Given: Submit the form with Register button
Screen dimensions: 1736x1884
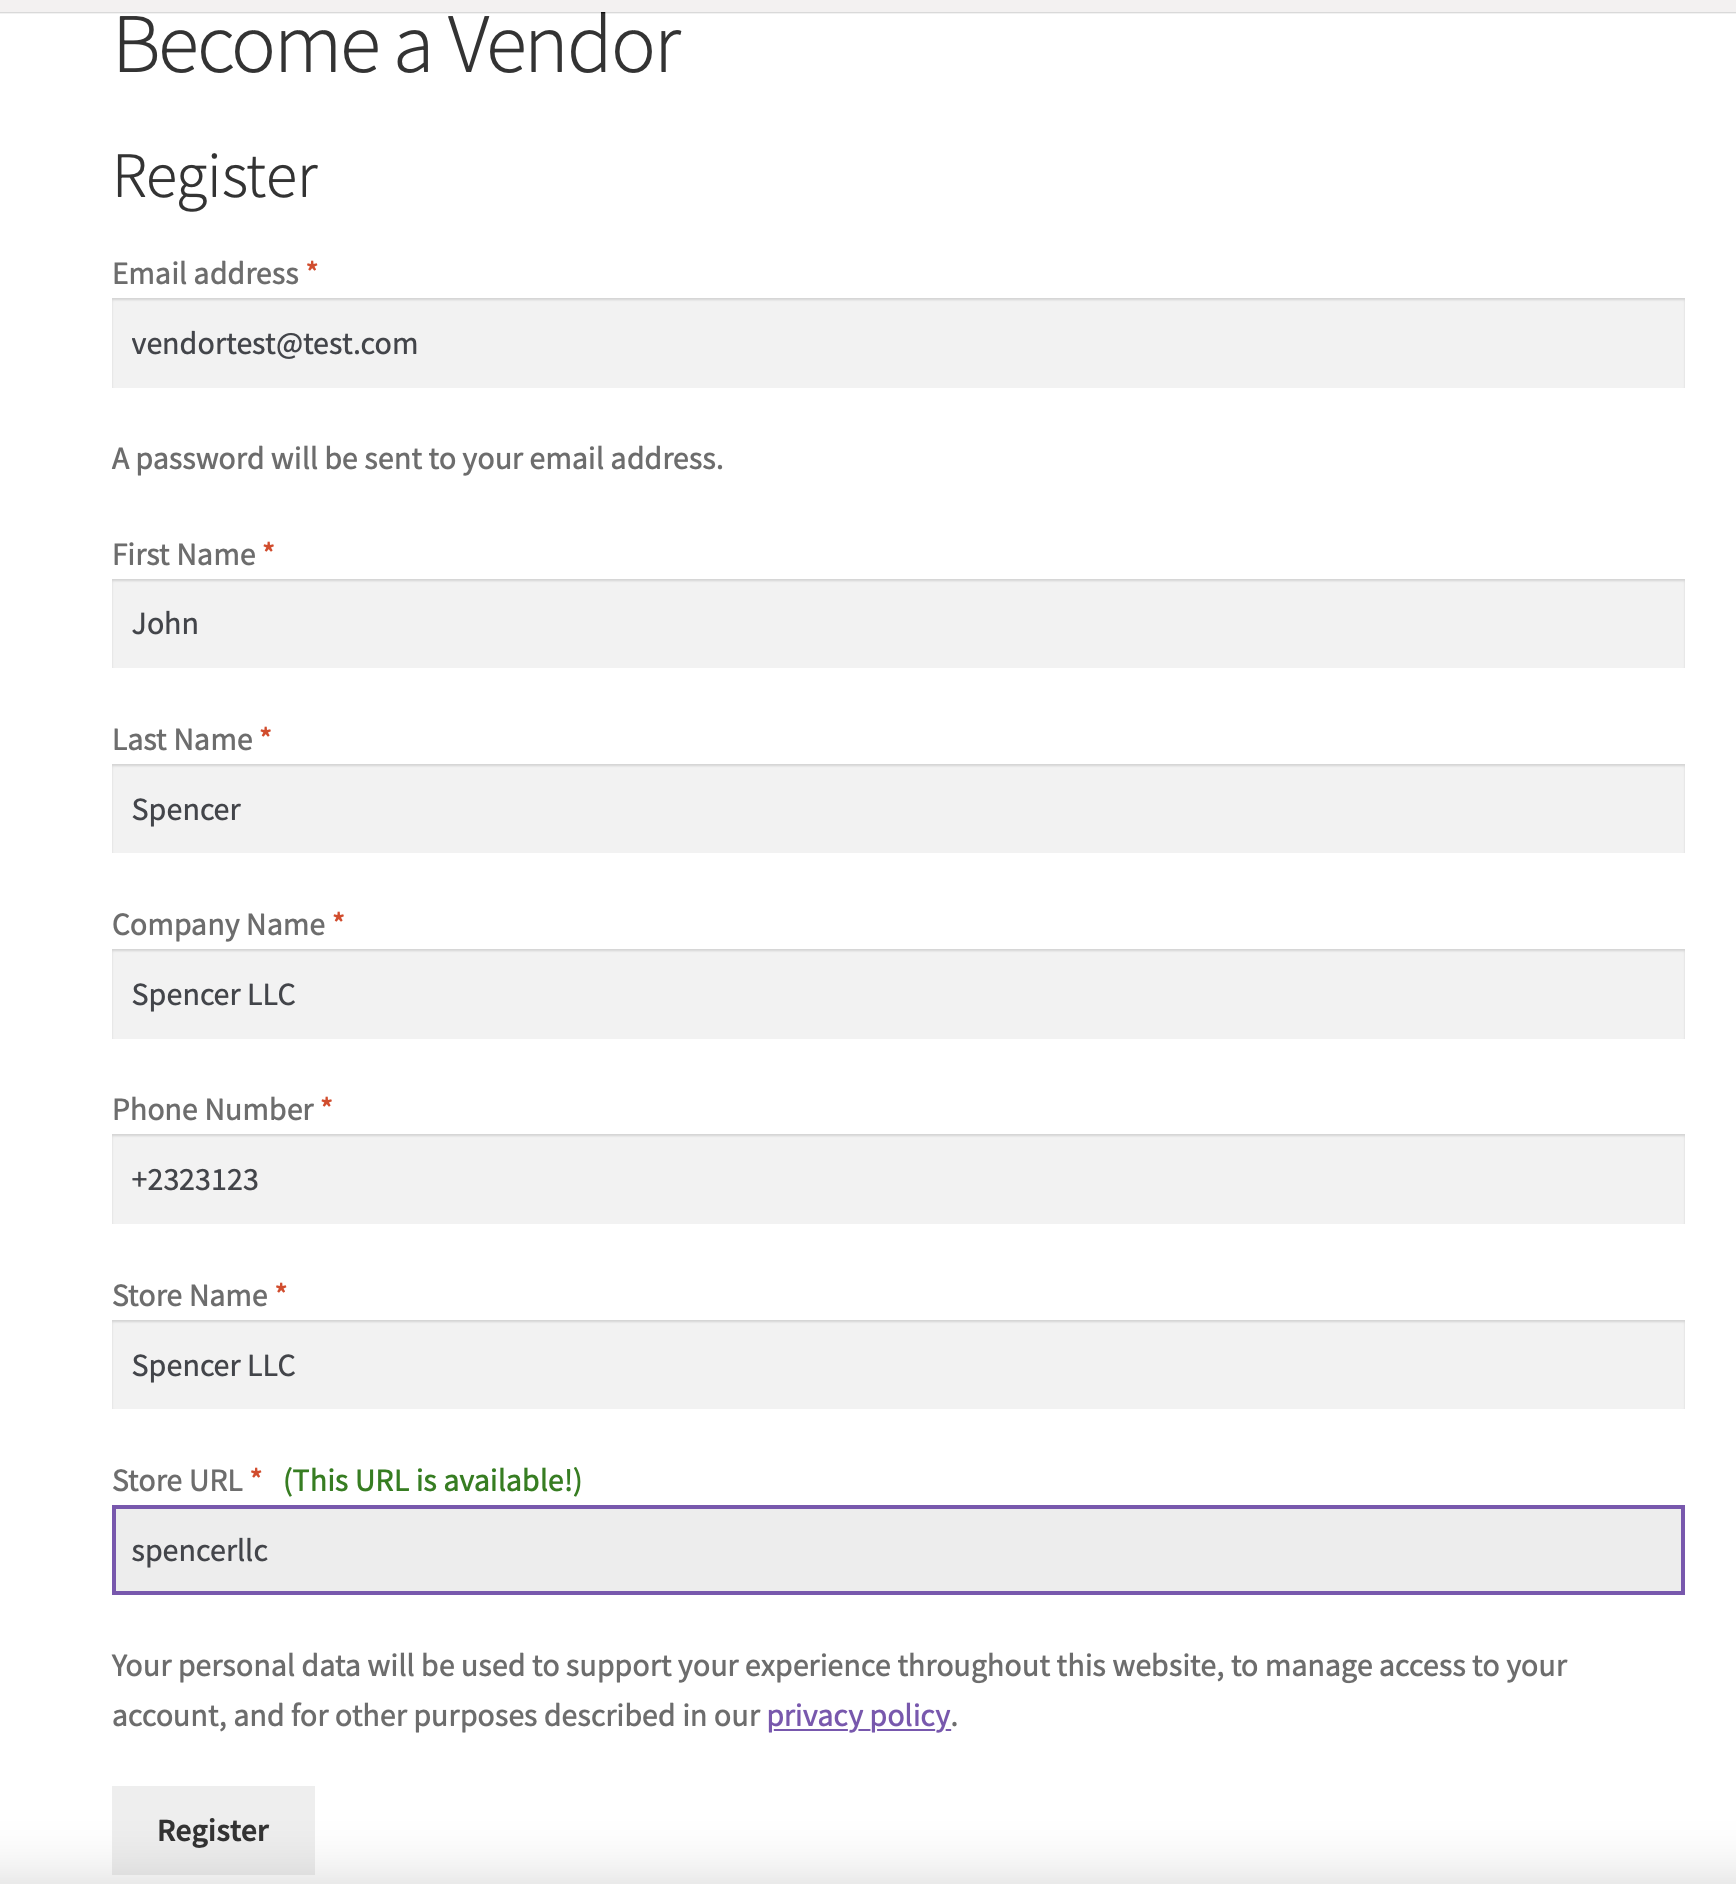Looking at the screenshot, I should [x=213, y=1830].
